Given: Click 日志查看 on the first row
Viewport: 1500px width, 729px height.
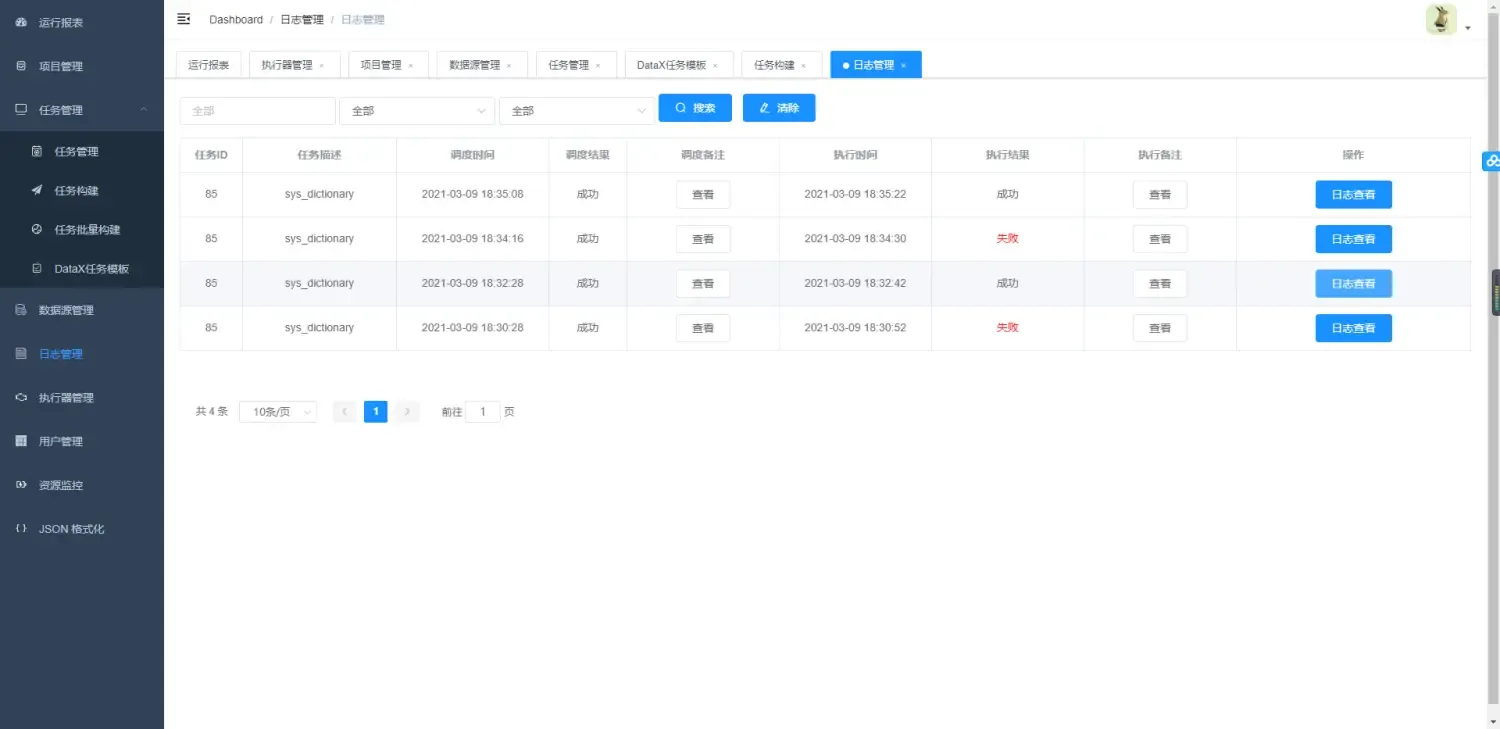Looking at the screenshot, I should click(1353, 194).
